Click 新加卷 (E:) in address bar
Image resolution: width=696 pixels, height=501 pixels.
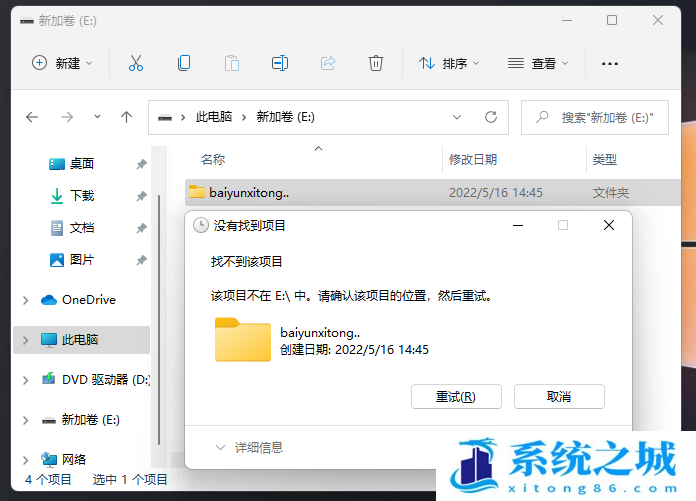coord(285,117)
